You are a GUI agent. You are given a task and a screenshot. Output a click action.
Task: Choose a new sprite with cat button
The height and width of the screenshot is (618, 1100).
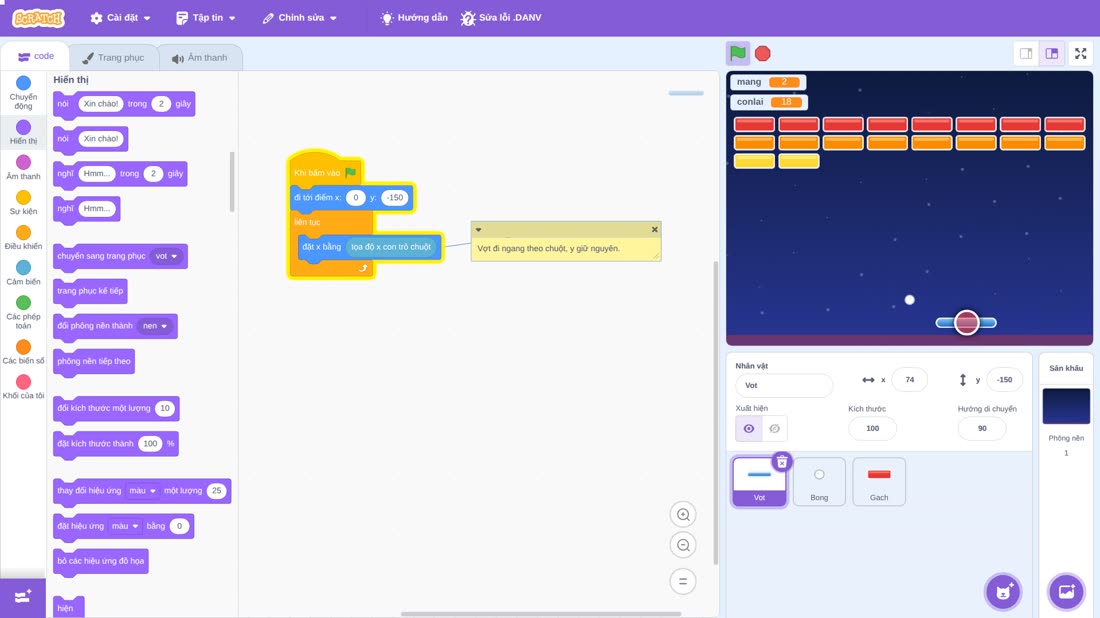(1003, 591)
